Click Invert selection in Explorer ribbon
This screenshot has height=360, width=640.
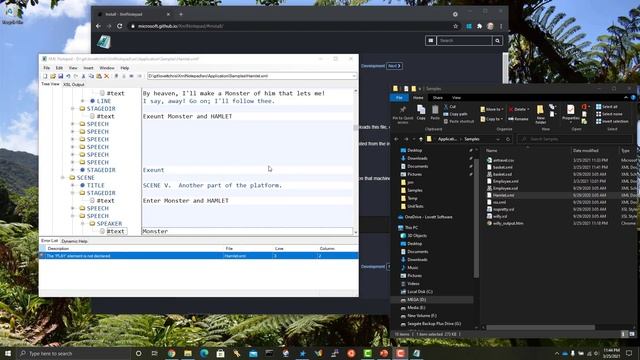click(x=612, y=121)
